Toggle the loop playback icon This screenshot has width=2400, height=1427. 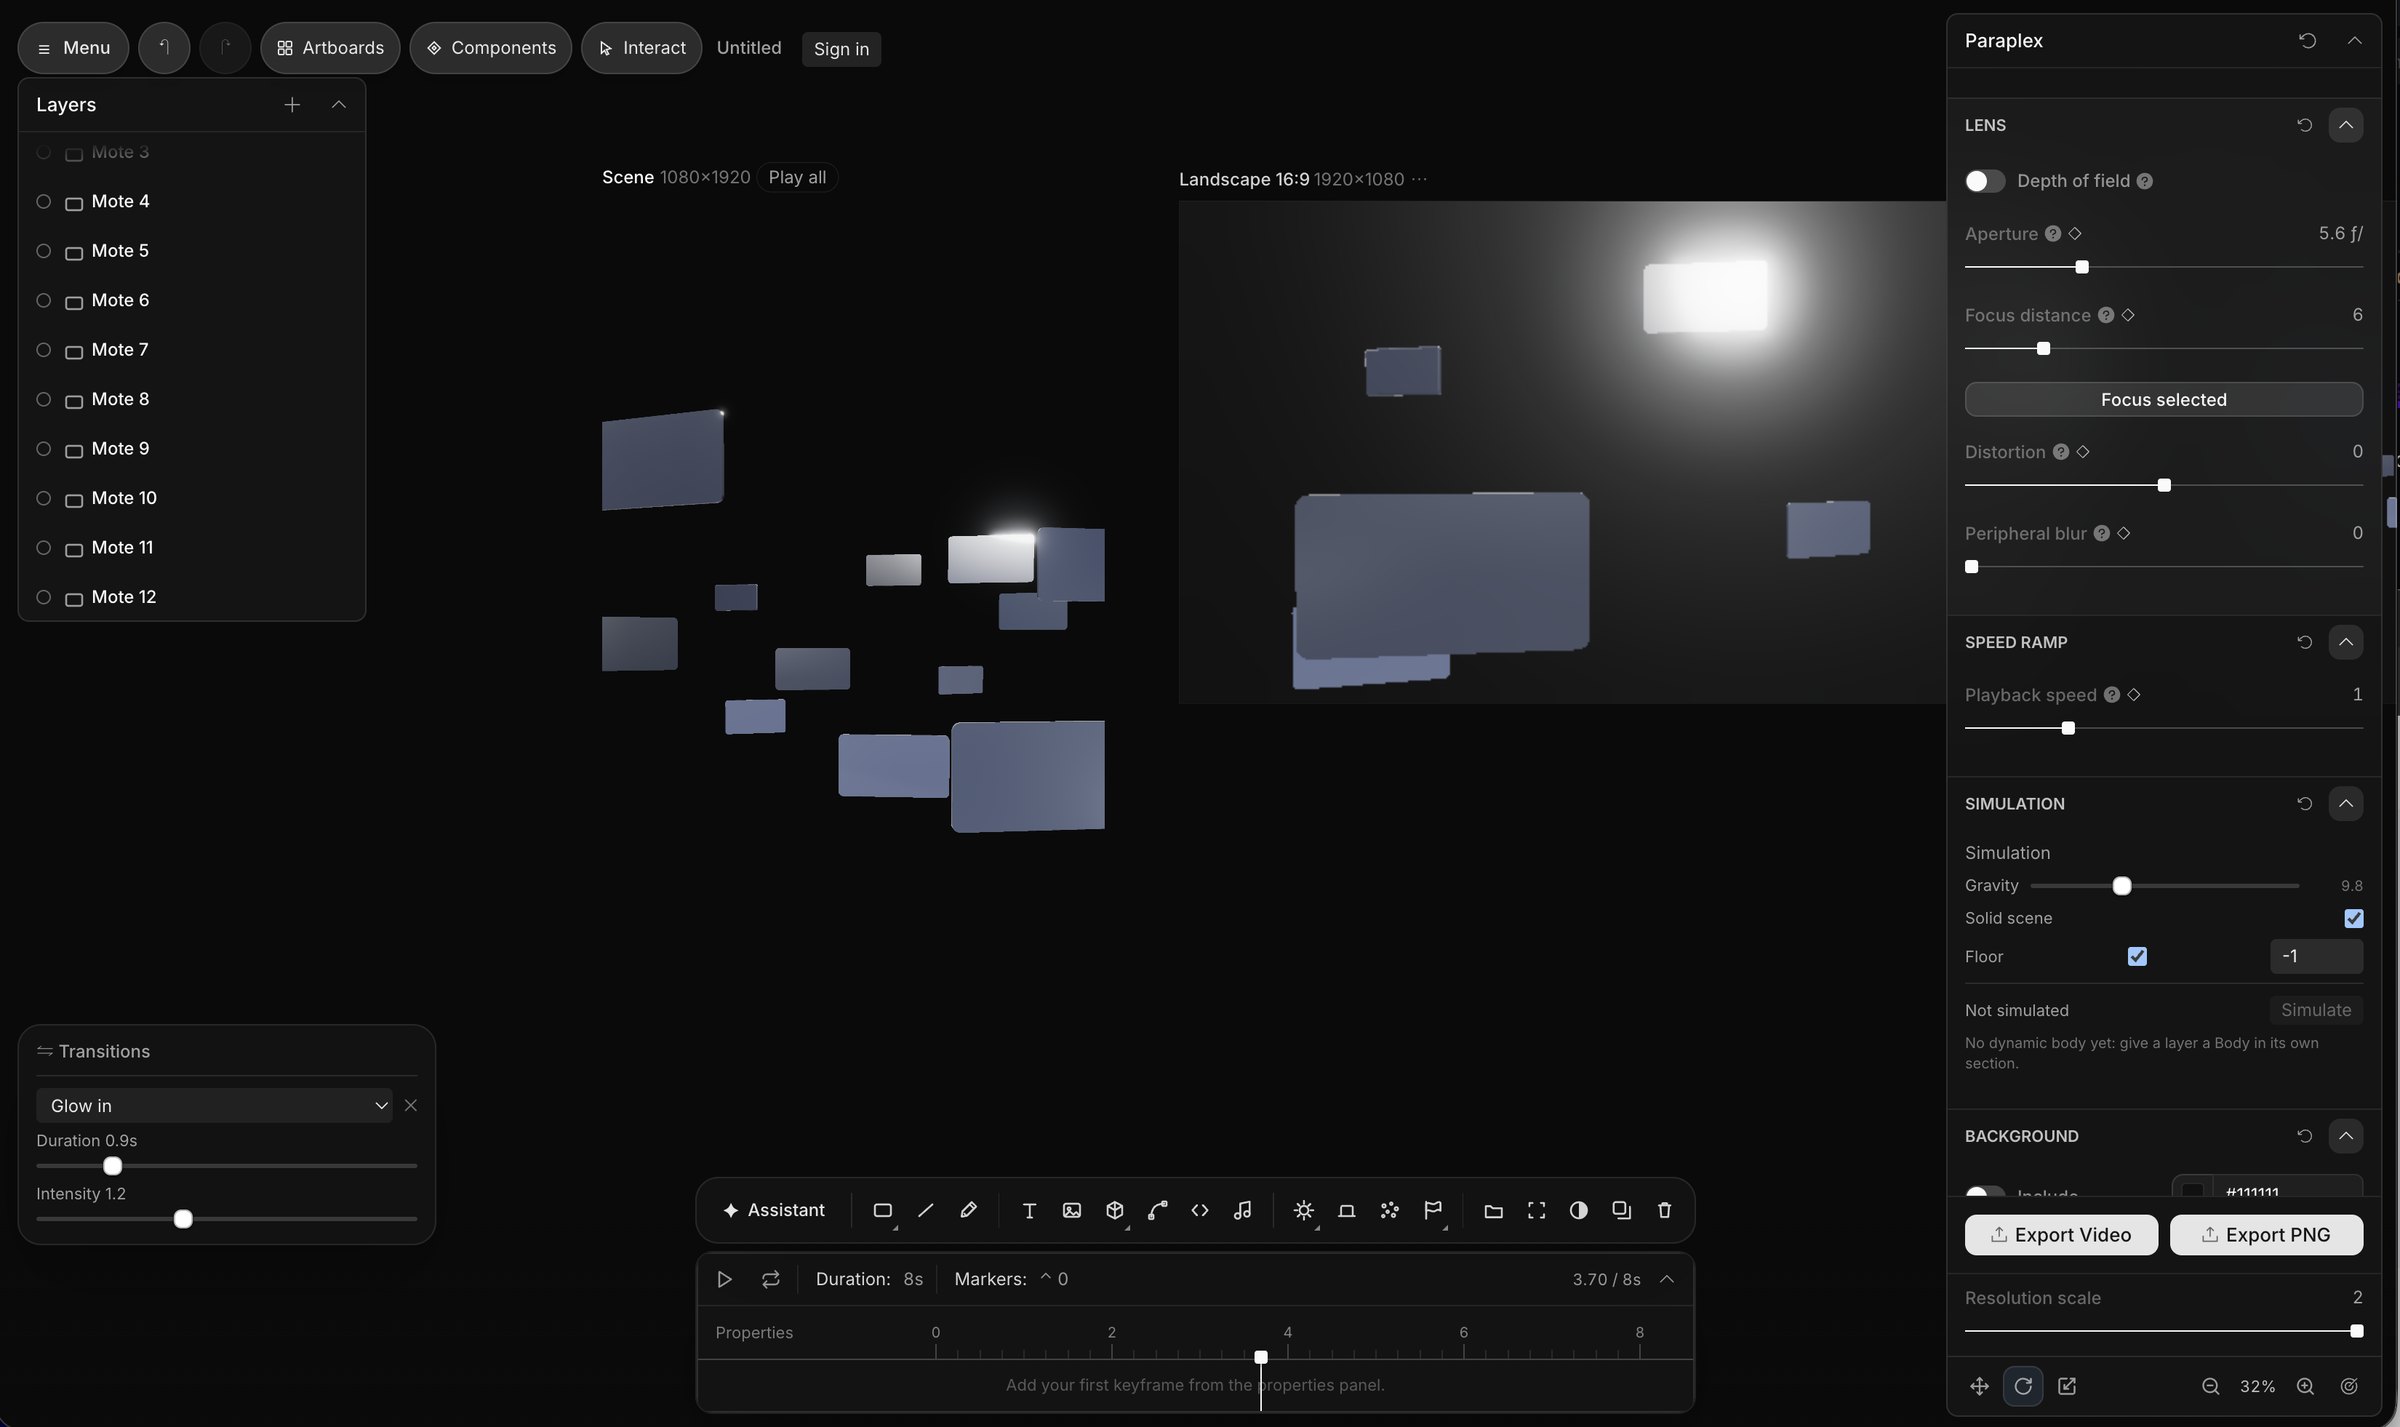point(770,1279)
